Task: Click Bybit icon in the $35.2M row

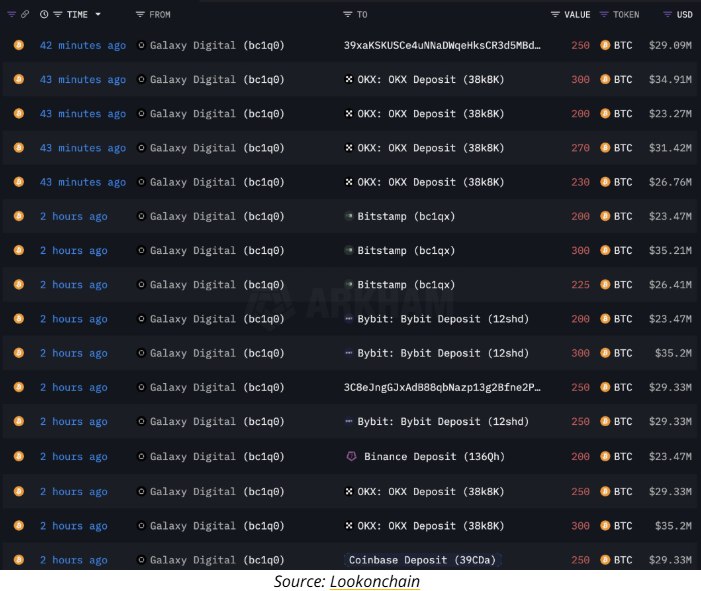Action: point(349,353)
